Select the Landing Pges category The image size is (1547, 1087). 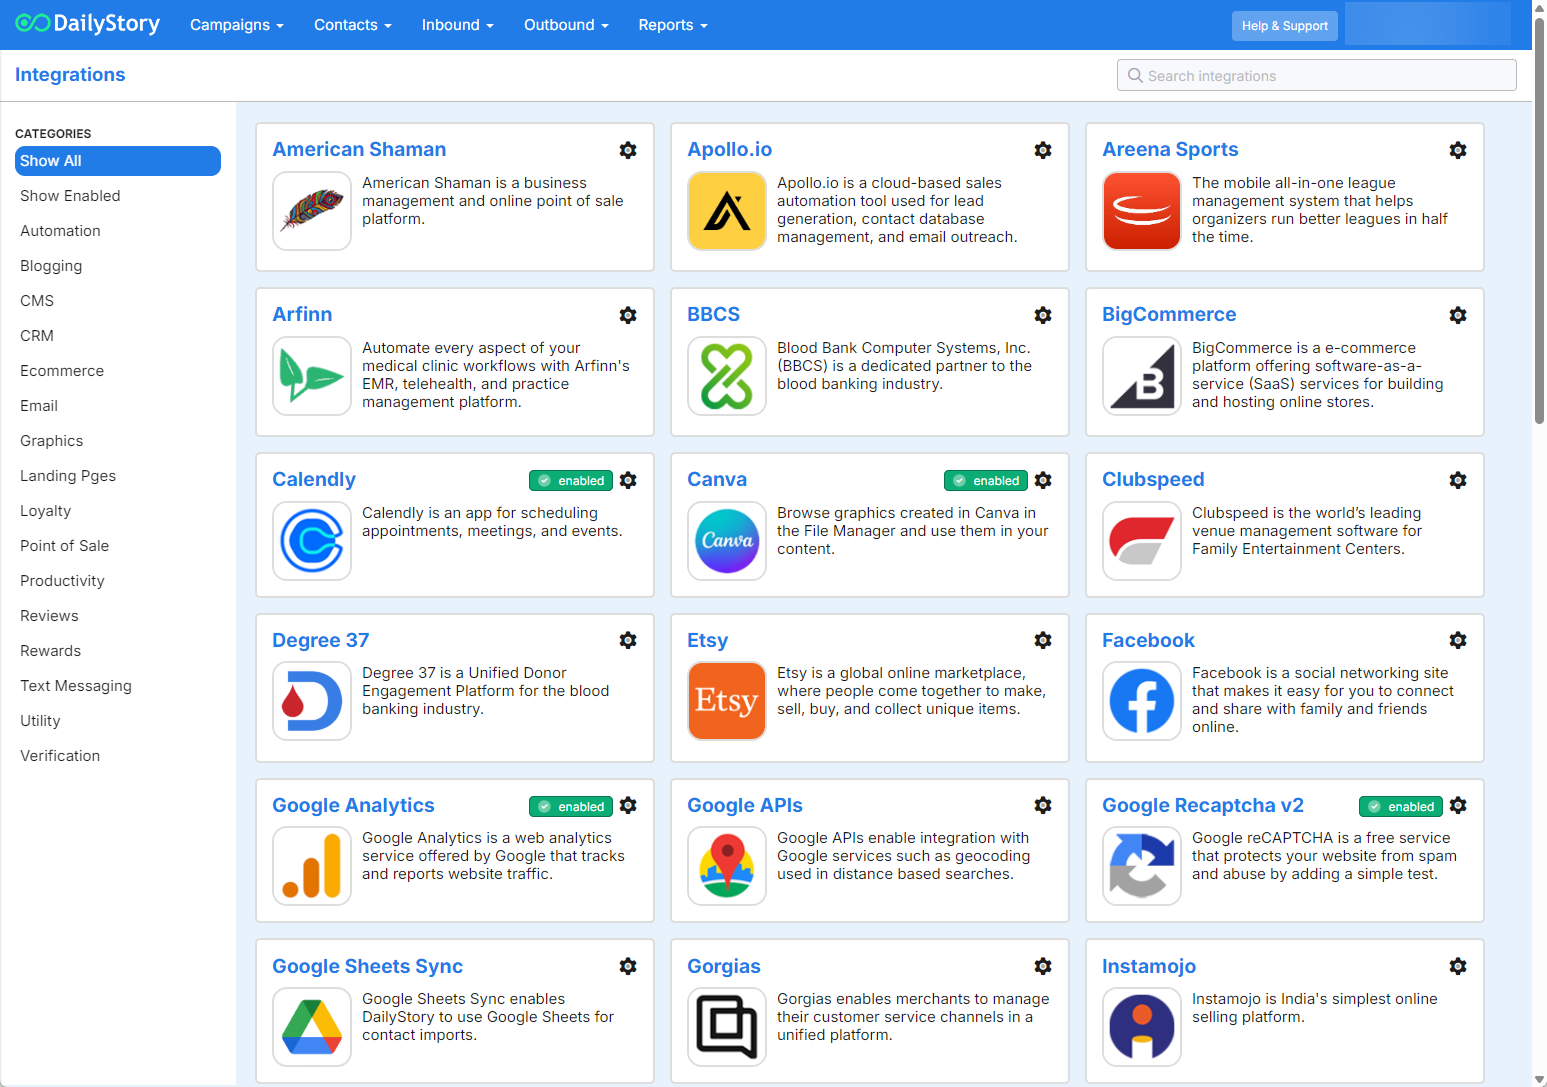118,476
